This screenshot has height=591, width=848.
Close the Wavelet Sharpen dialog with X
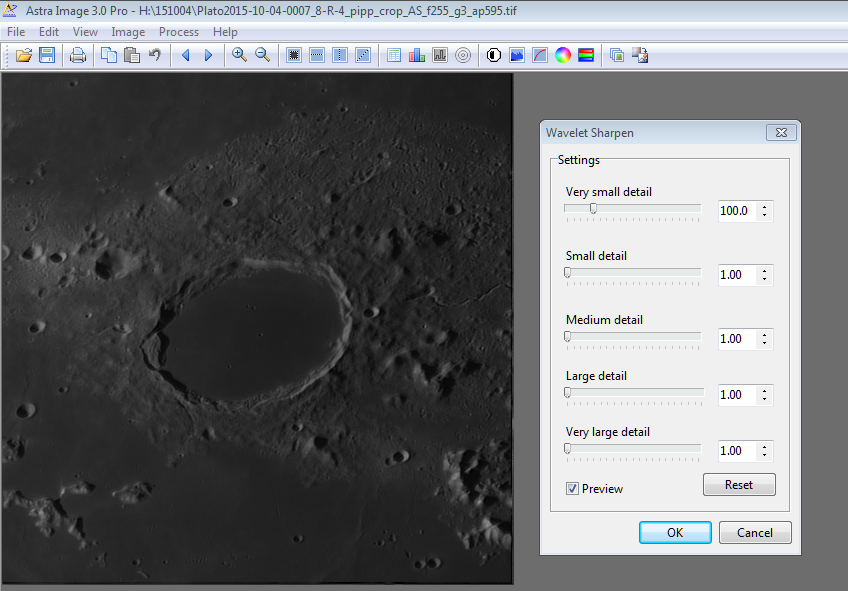tap(781, 132)
